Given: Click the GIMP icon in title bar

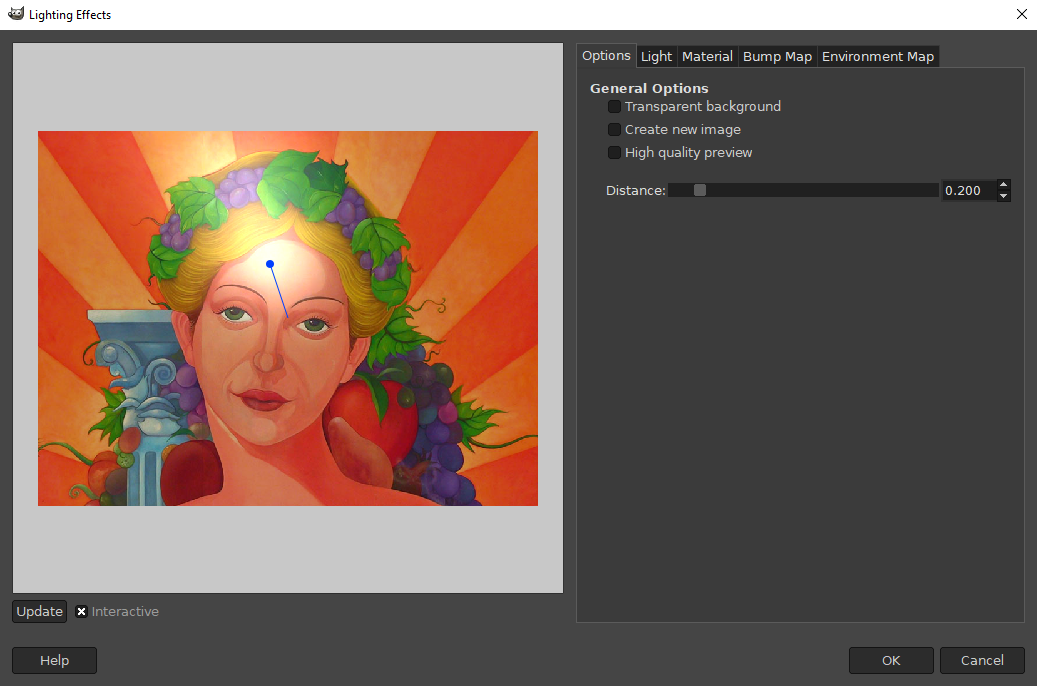Looking at the screenshot, I should 16,14.
